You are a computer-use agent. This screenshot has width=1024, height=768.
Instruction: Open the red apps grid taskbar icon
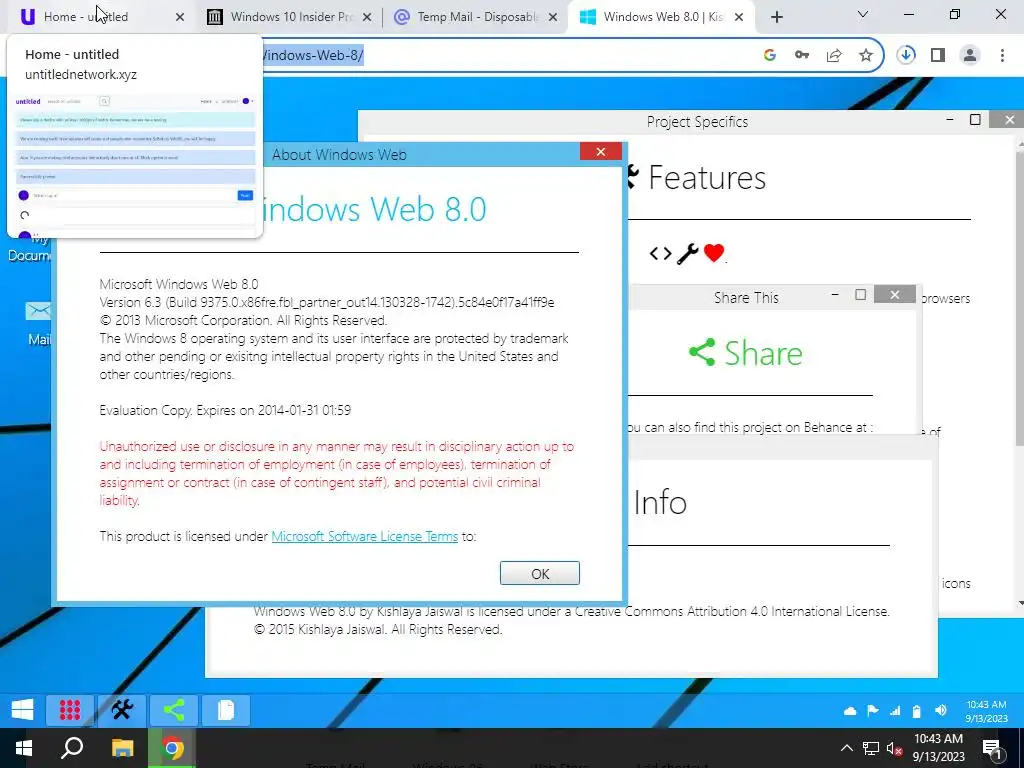point(70,710)
